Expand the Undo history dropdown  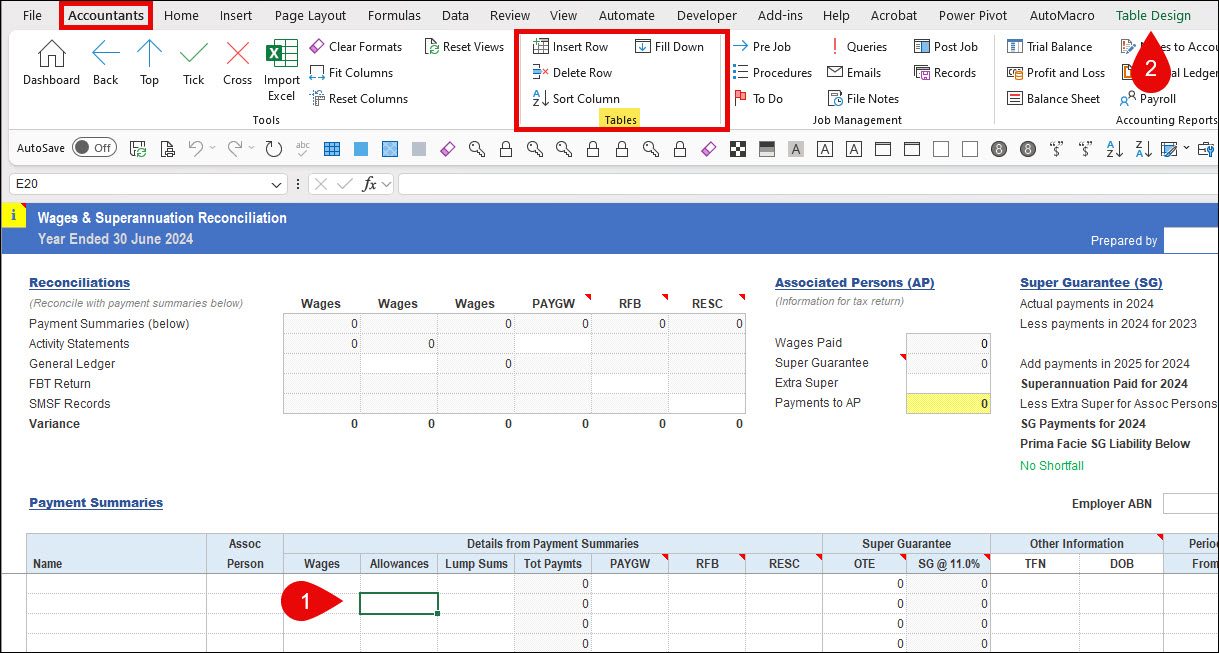213,149
